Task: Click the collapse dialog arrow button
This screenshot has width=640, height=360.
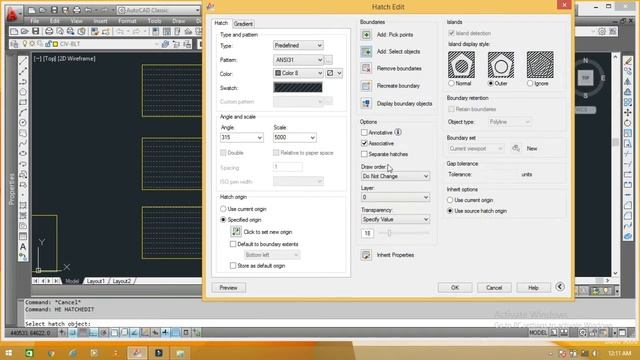Action: pos(560,287)
